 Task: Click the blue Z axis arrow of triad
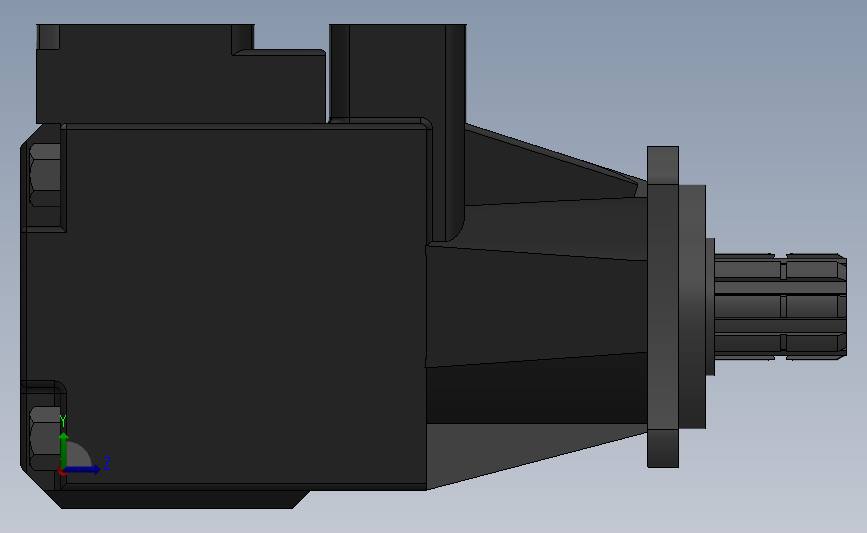coord(83,469)
